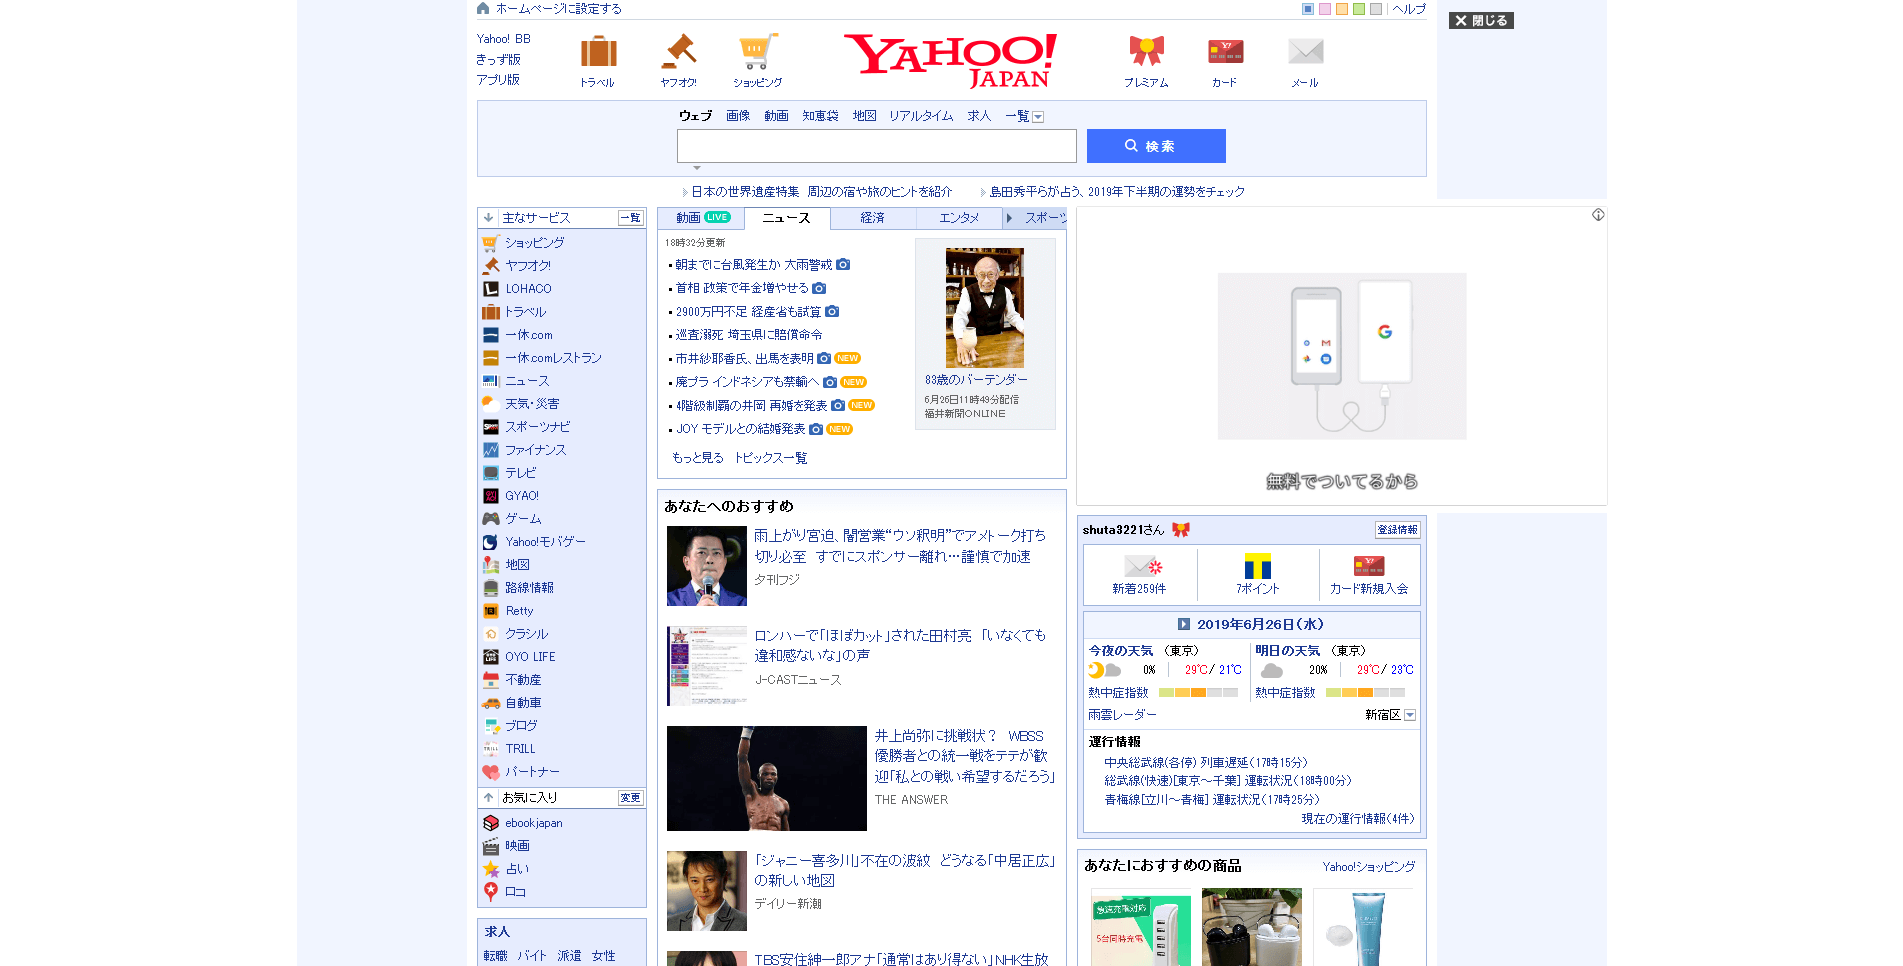Image resolution: width=1903 pixels, height=966 pixels.
Task: Click the 変更 button in お気に入り
Action: pyautogui.click(x=631, y=797)
